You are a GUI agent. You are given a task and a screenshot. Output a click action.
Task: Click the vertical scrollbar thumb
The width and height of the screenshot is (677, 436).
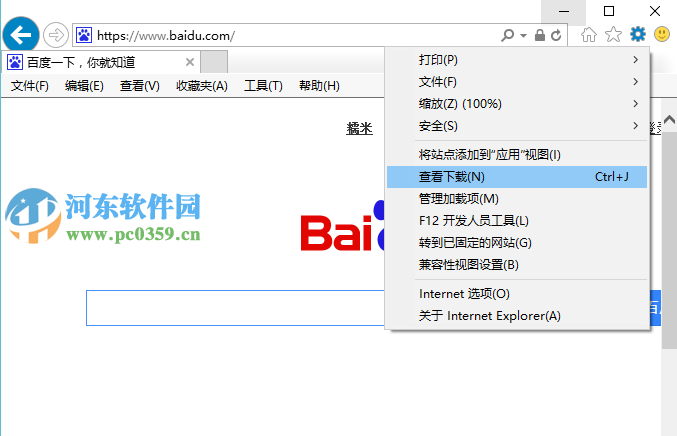(x=669, y=240)
